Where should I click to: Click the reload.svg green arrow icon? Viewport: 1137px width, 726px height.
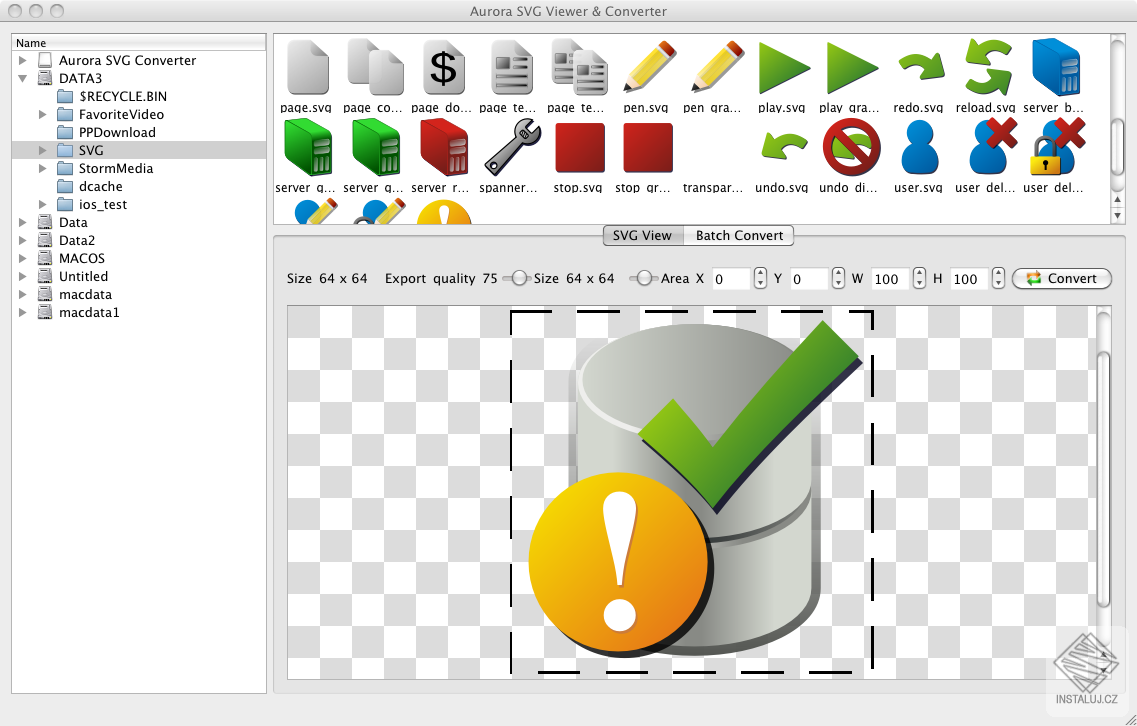(x=986, y=65)
